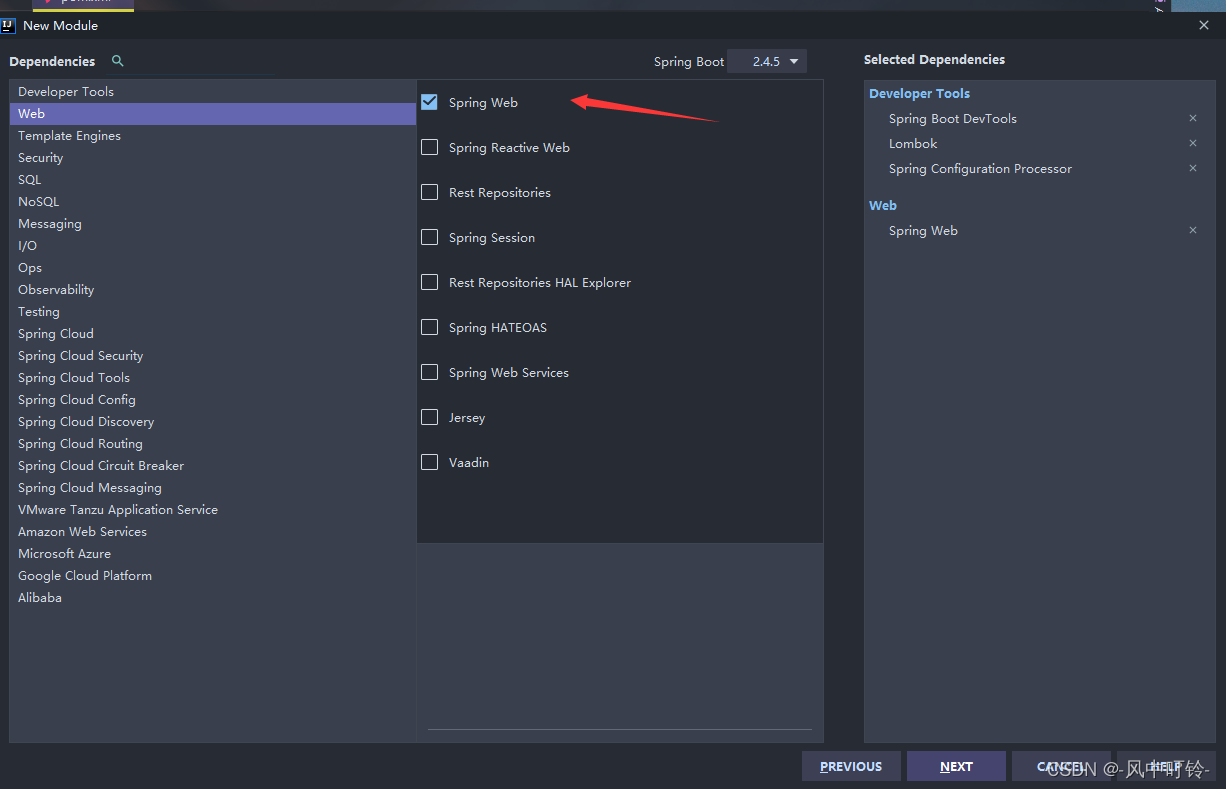Screen dimensions: 1226x789
Task: Click the CANCEL button
Action: pyautogui.click(x=1061, y=766)
